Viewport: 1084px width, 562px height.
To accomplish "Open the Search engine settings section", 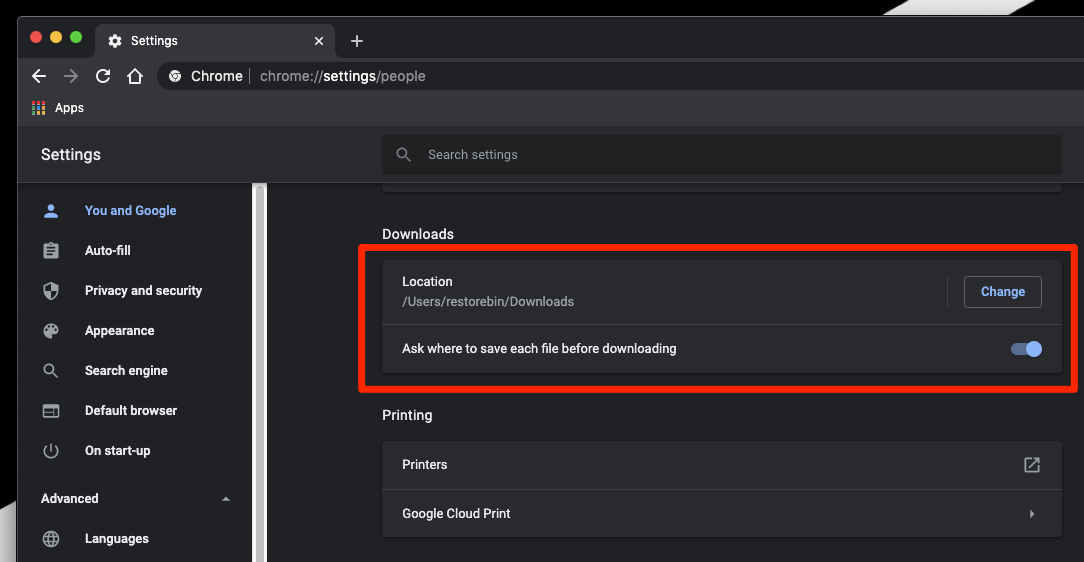I will tap(126, 371).
